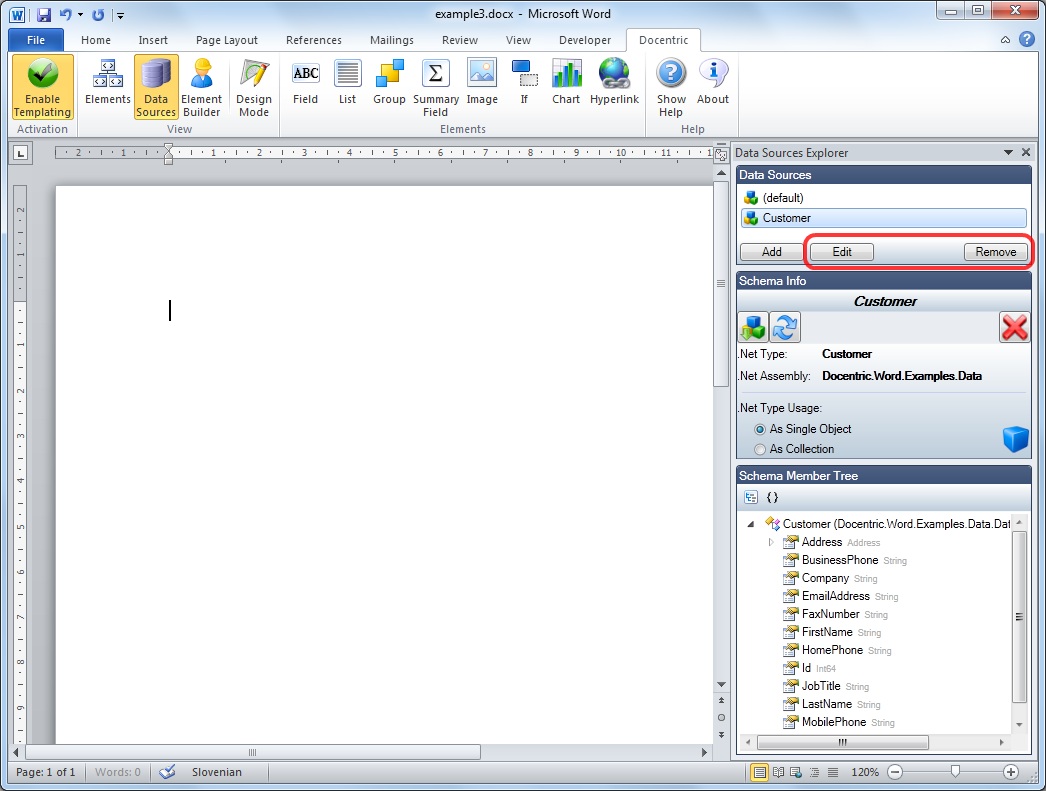This screenshot has width=1046, height=791.
Task: Click the 120% zoom level
Action: tap(865, 772)
